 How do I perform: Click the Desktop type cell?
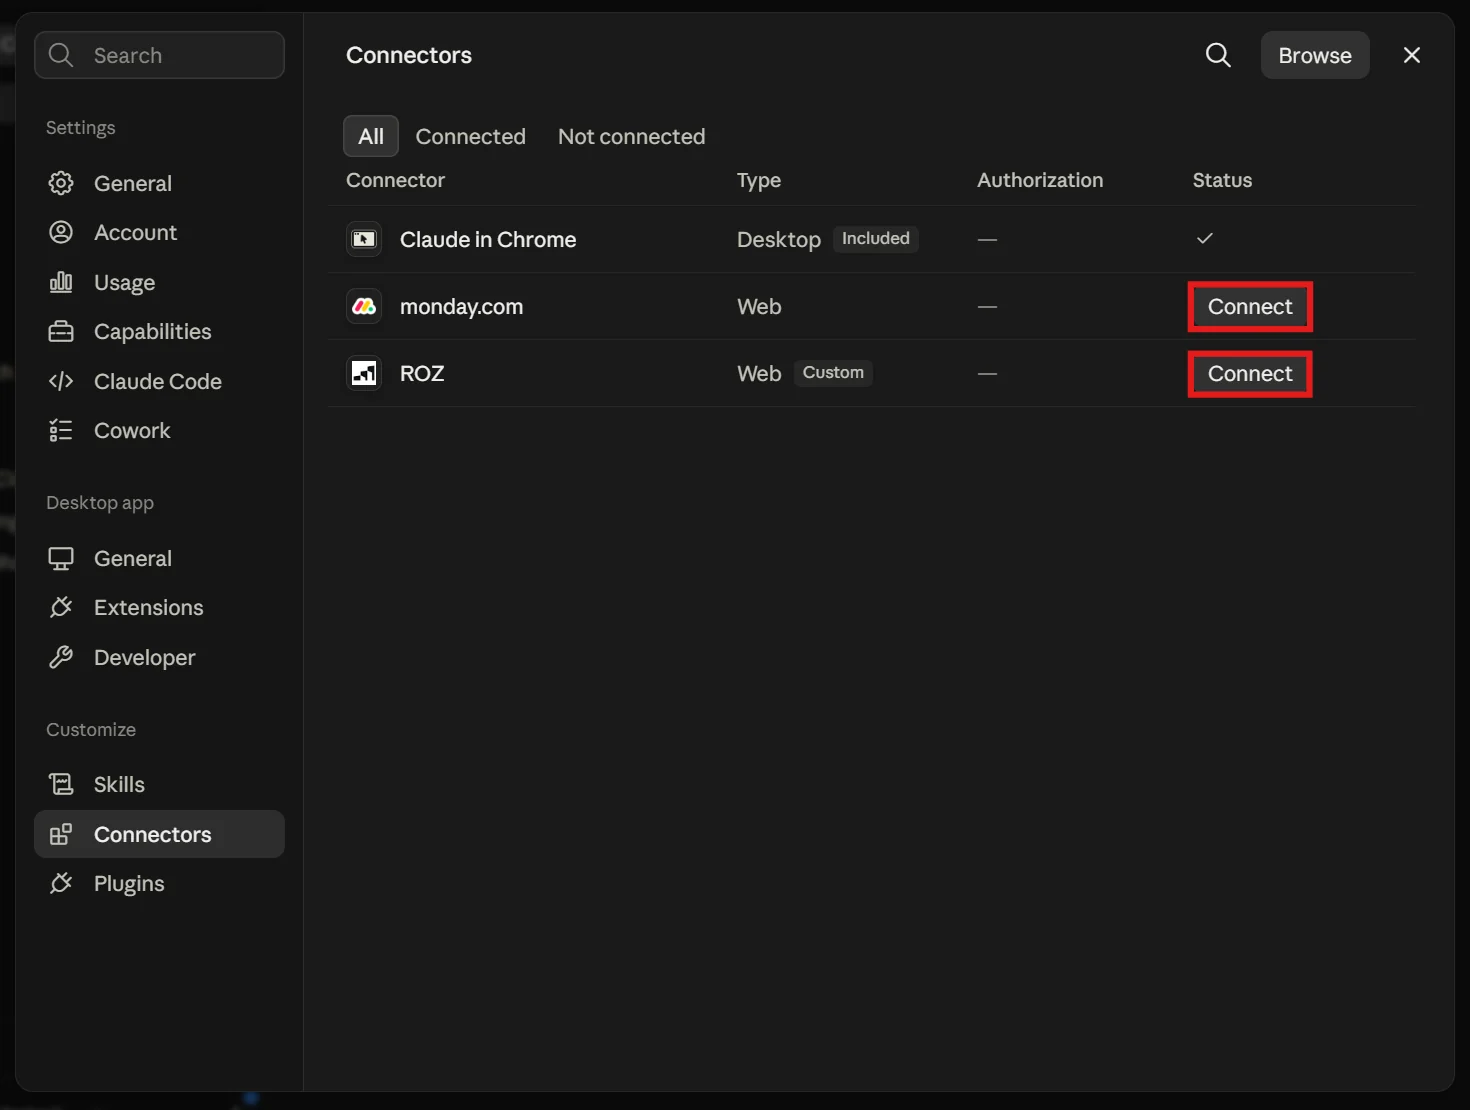tap(779, 239)
